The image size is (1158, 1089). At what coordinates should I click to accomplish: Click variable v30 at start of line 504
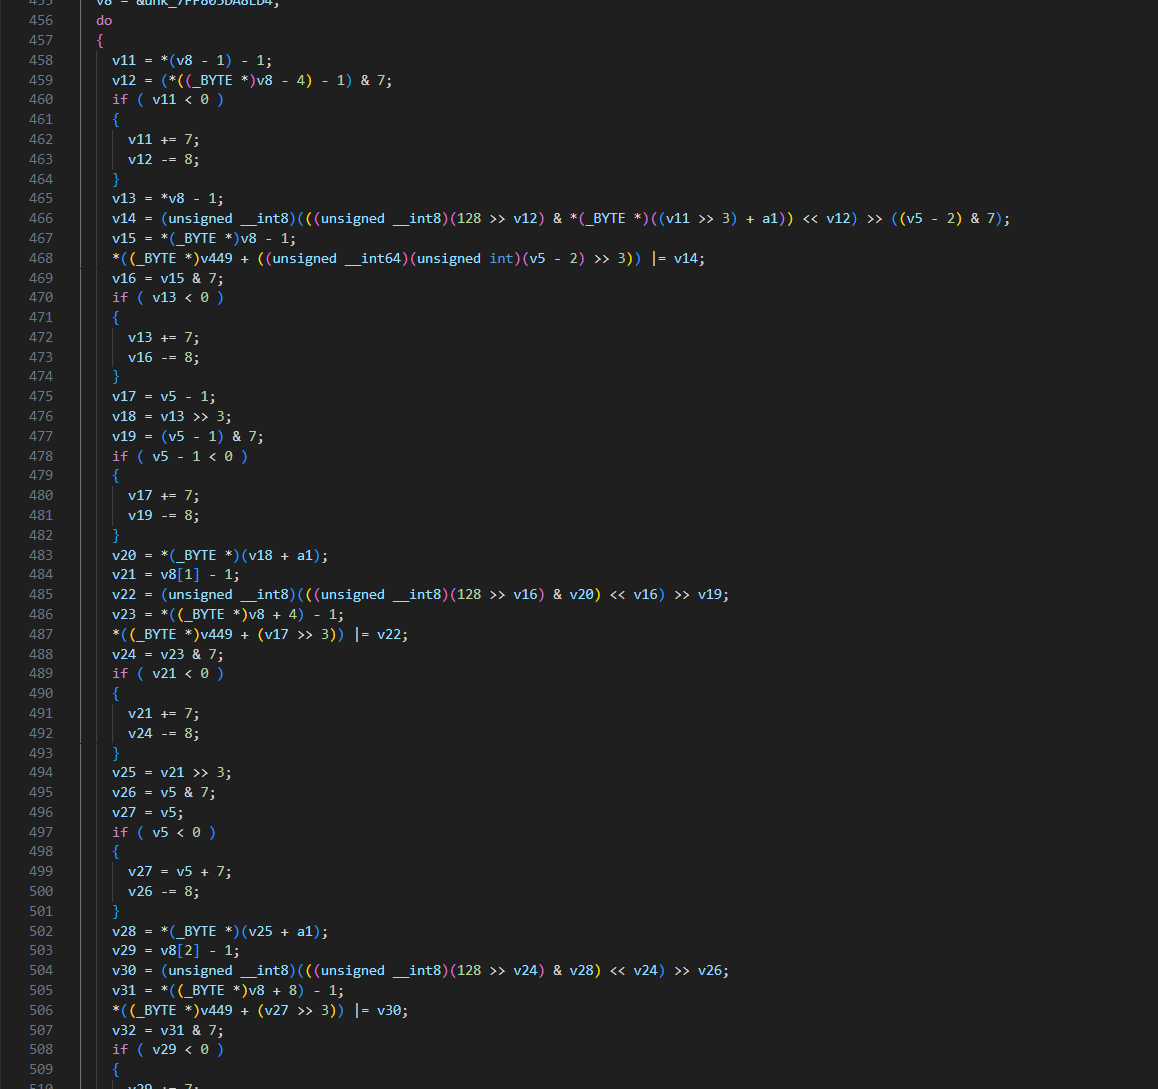[x=124, y=970]
